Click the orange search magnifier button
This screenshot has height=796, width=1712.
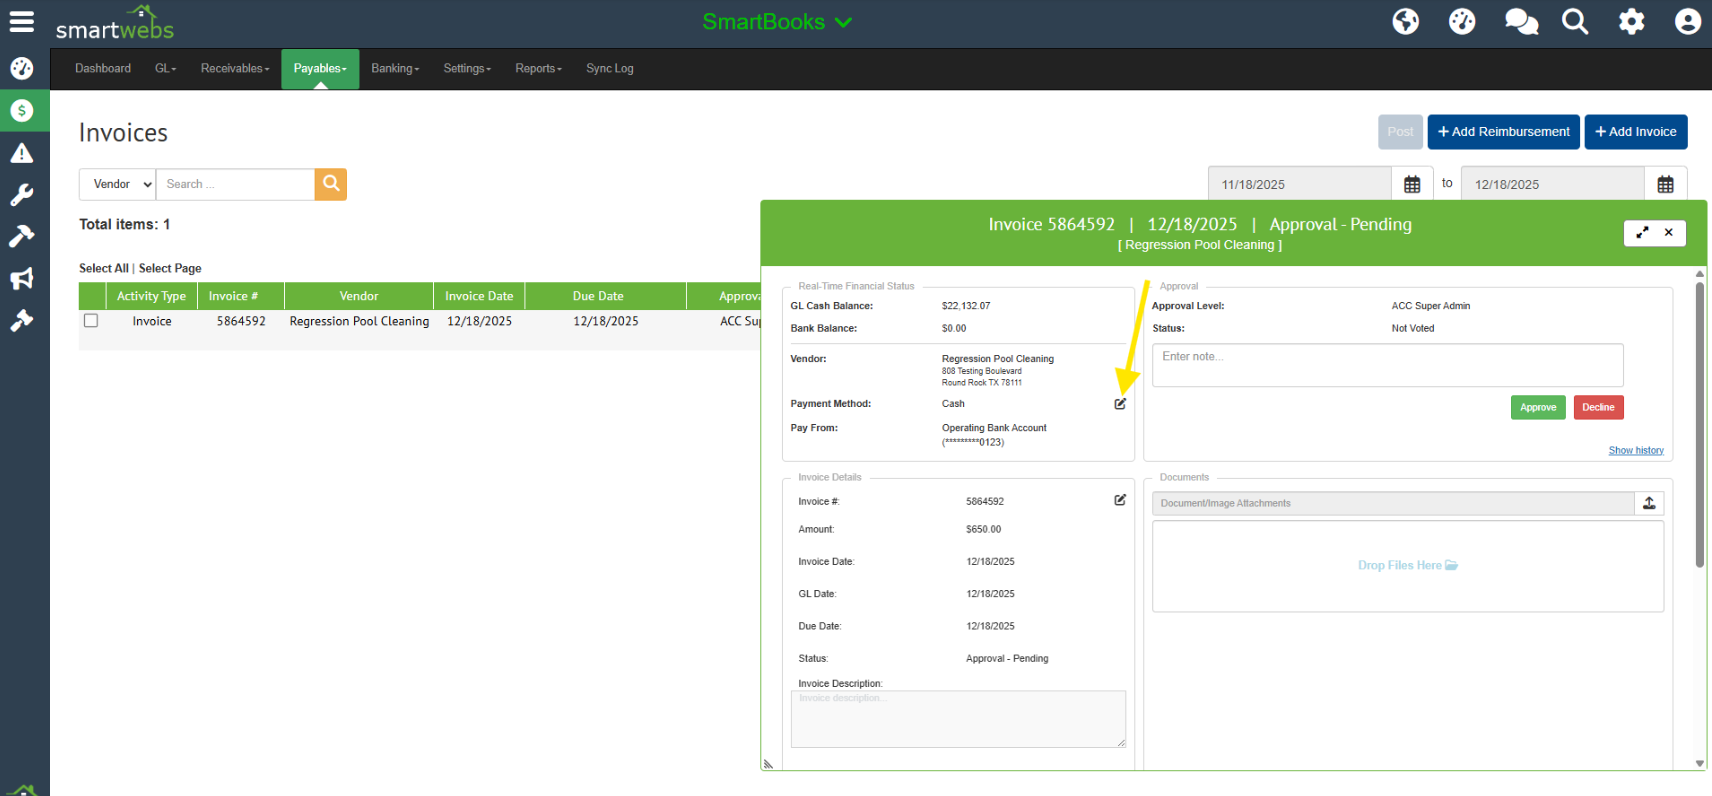tap(331, 184)
